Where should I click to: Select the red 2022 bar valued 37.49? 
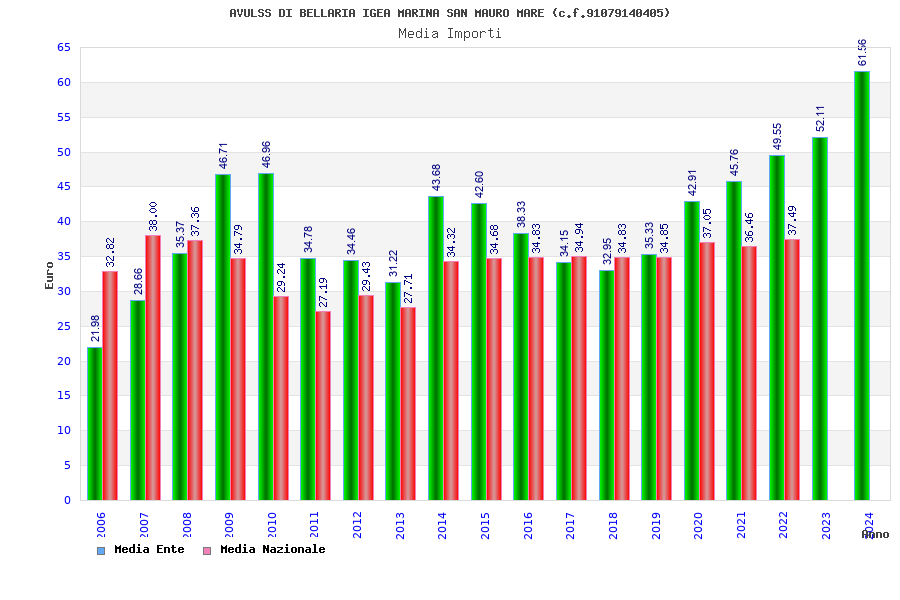click(792, 369)
